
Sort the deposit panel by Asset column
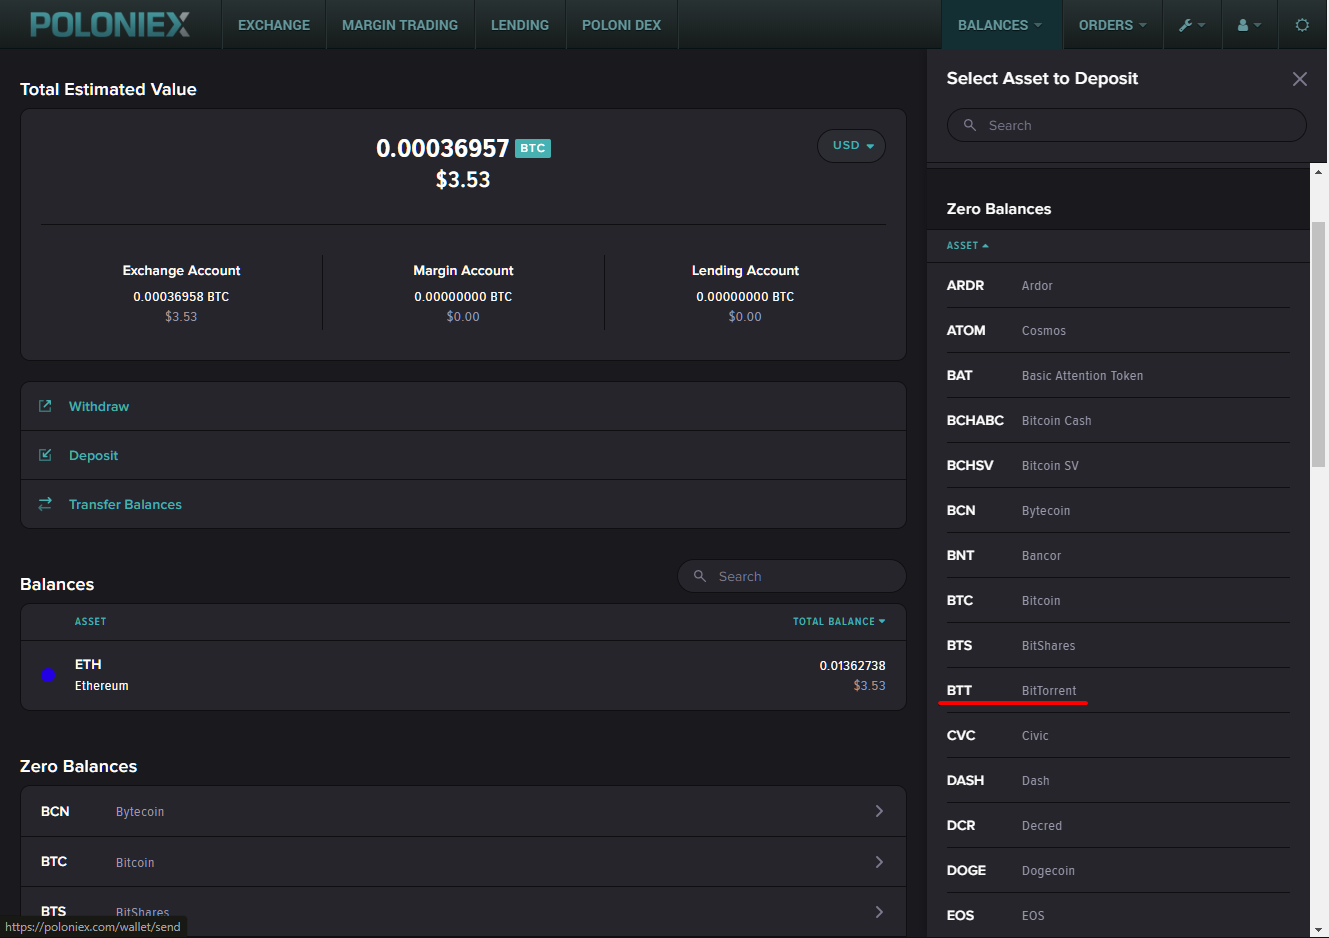(967, 245)
